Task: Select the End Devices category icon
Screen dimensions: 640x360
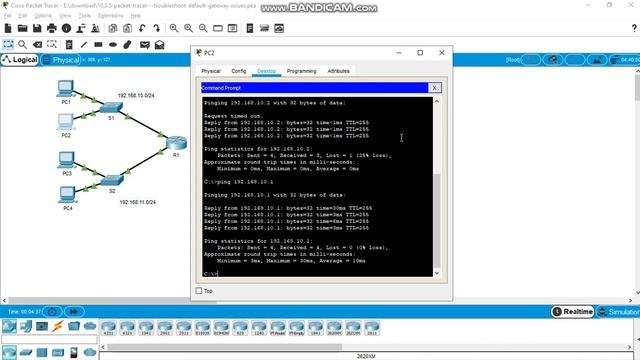Action: pyautogui.click(x=26, y=326)
